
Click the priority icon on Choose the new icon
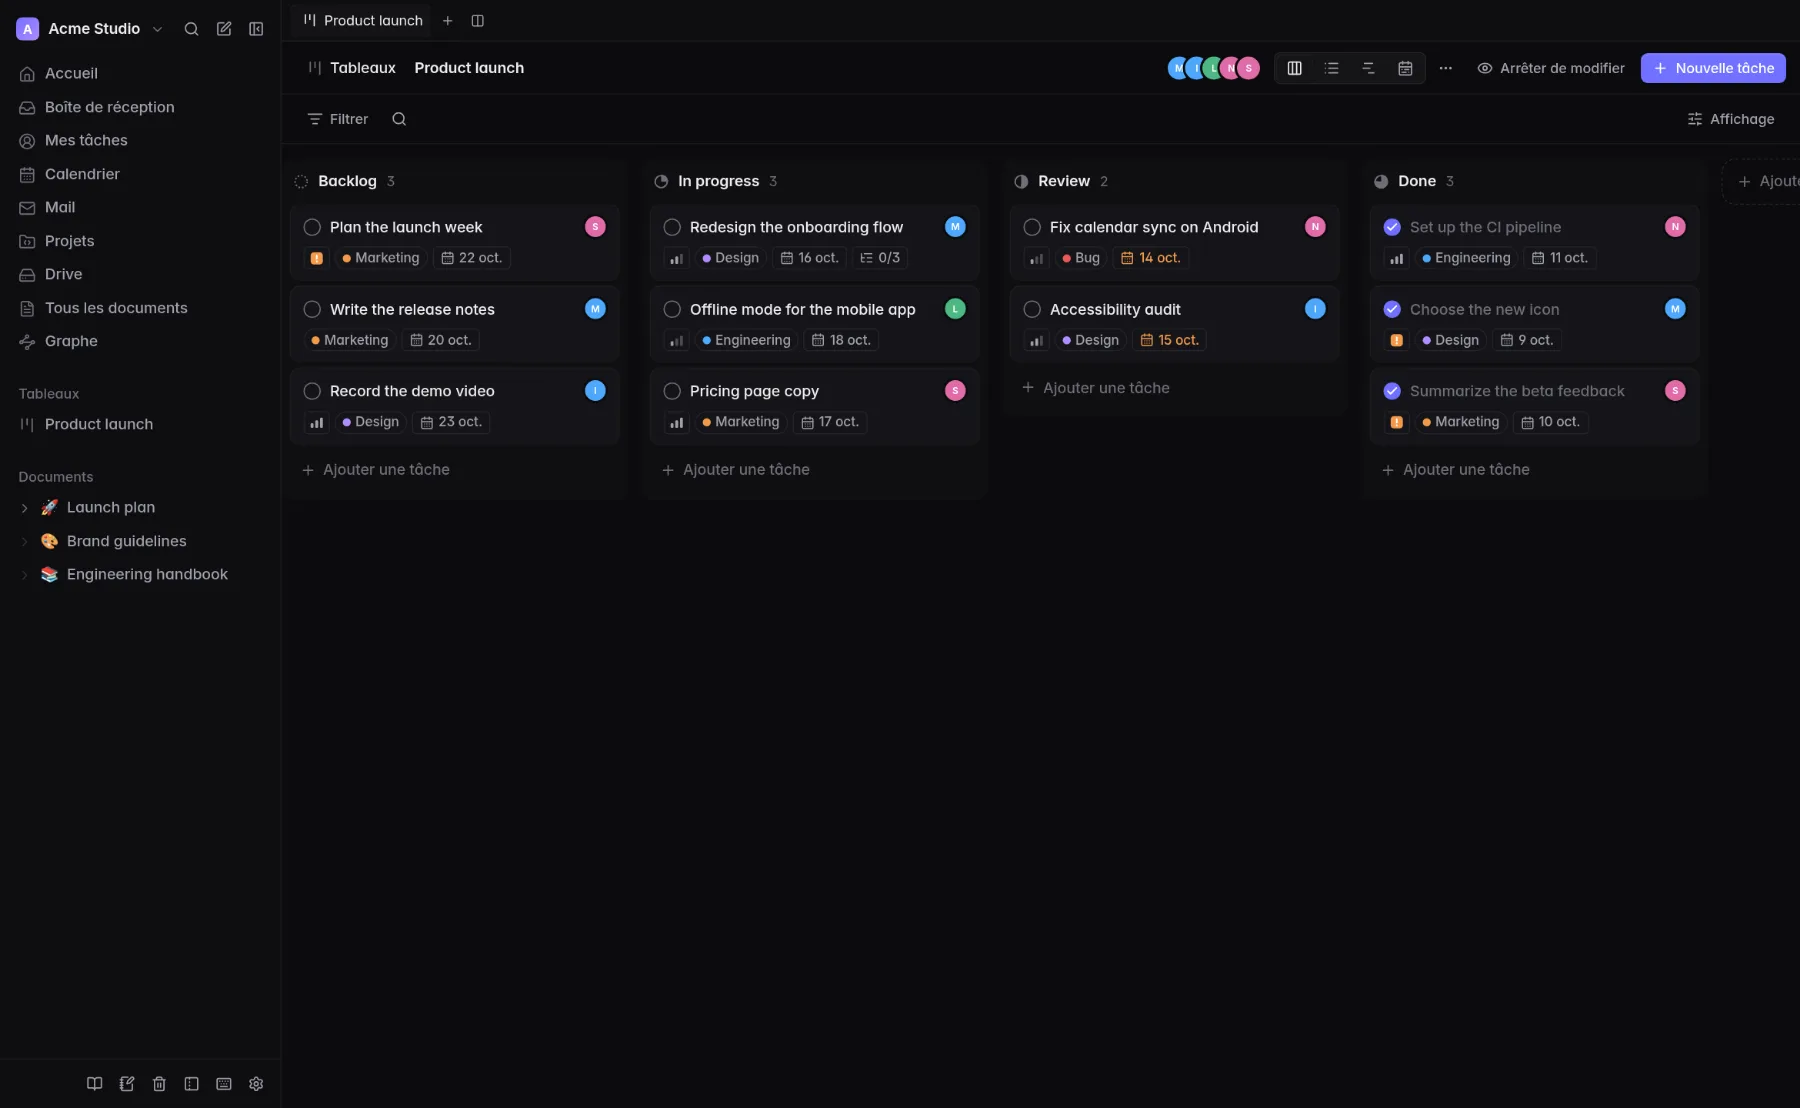pyautogui.click(x=1396, y=340)
